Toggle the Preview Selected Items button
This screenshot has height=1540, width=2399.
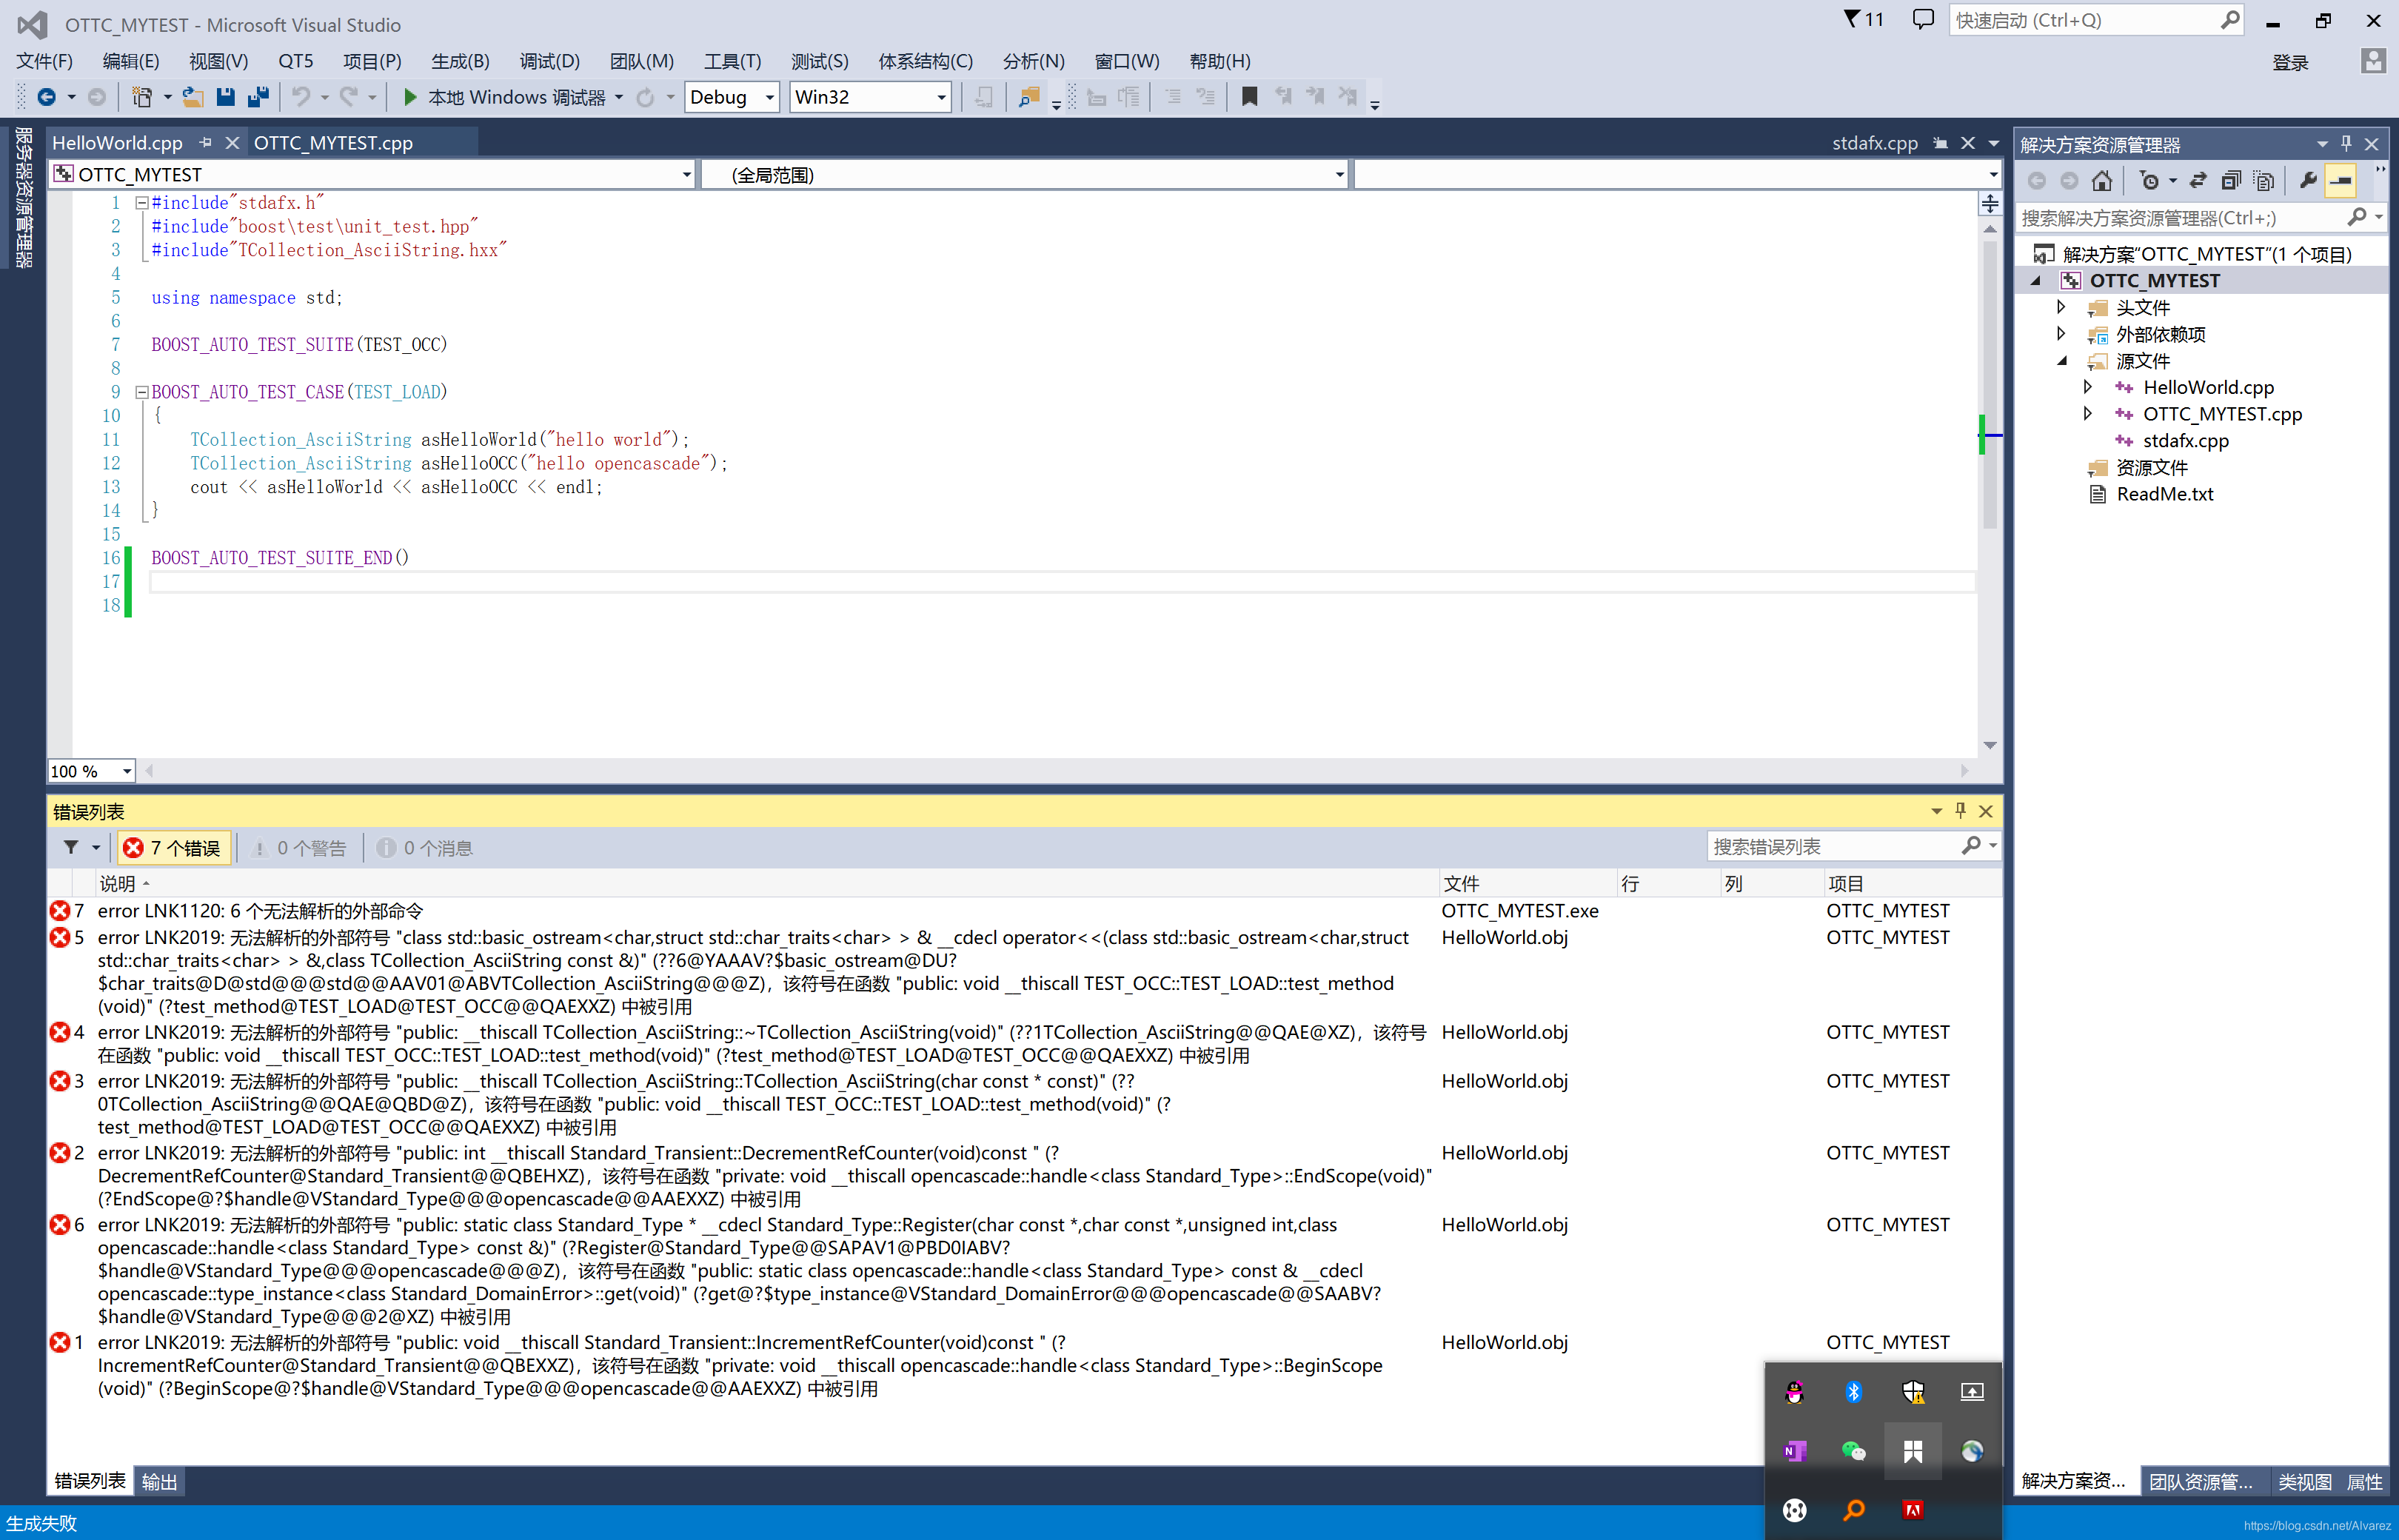coord(2341,181)
